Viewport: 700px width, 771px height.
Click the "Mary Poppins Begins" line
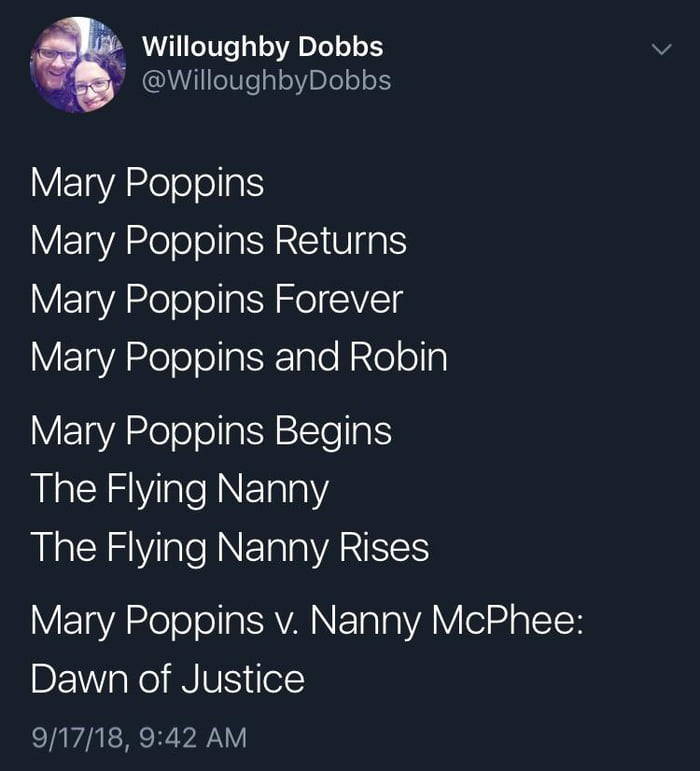(210, 431)
